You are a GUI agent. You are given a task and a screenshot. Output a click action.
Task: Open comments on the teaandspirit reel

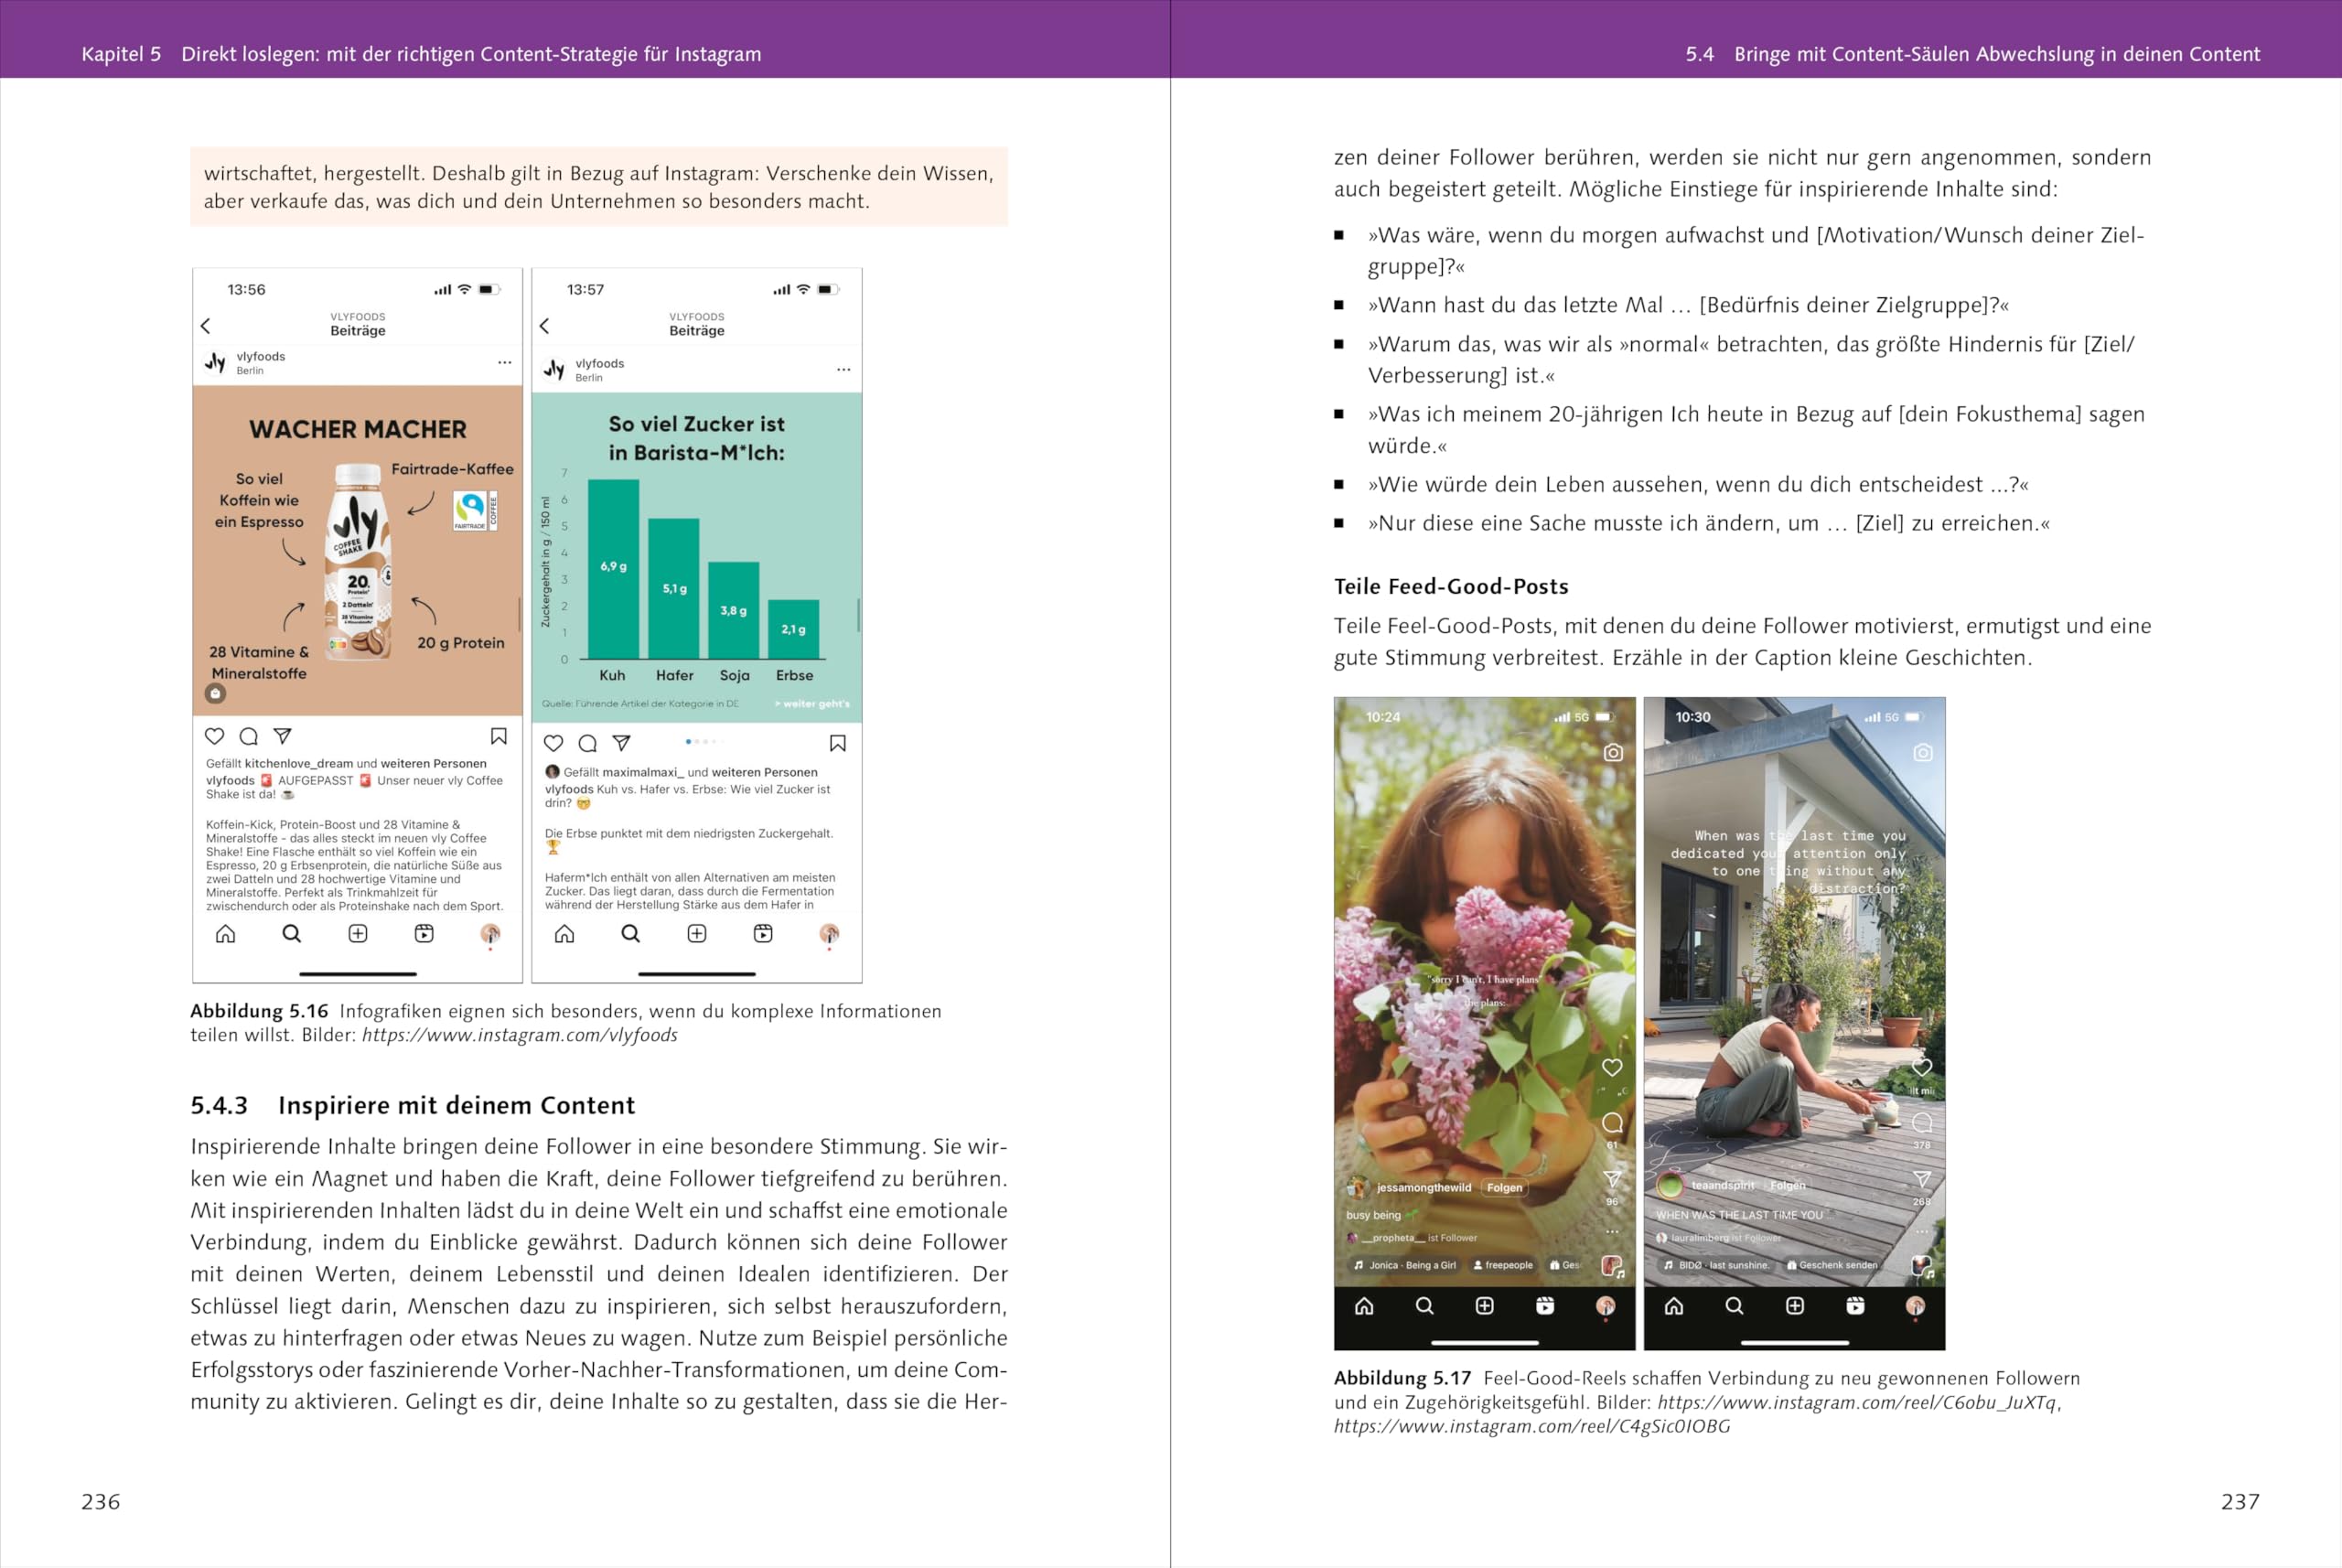(x=1922, y=1122)
